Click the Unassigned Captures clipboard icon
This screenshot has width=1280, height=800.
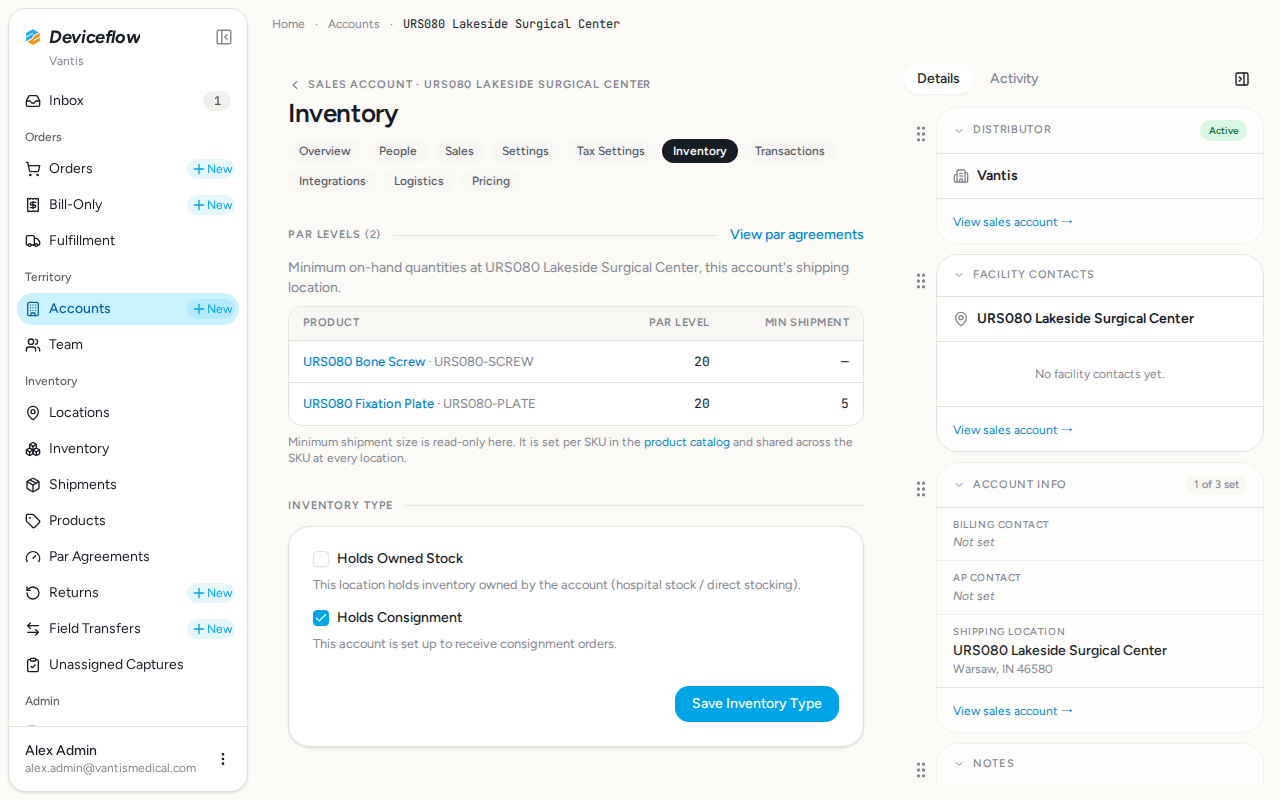[x=33, y=665]
